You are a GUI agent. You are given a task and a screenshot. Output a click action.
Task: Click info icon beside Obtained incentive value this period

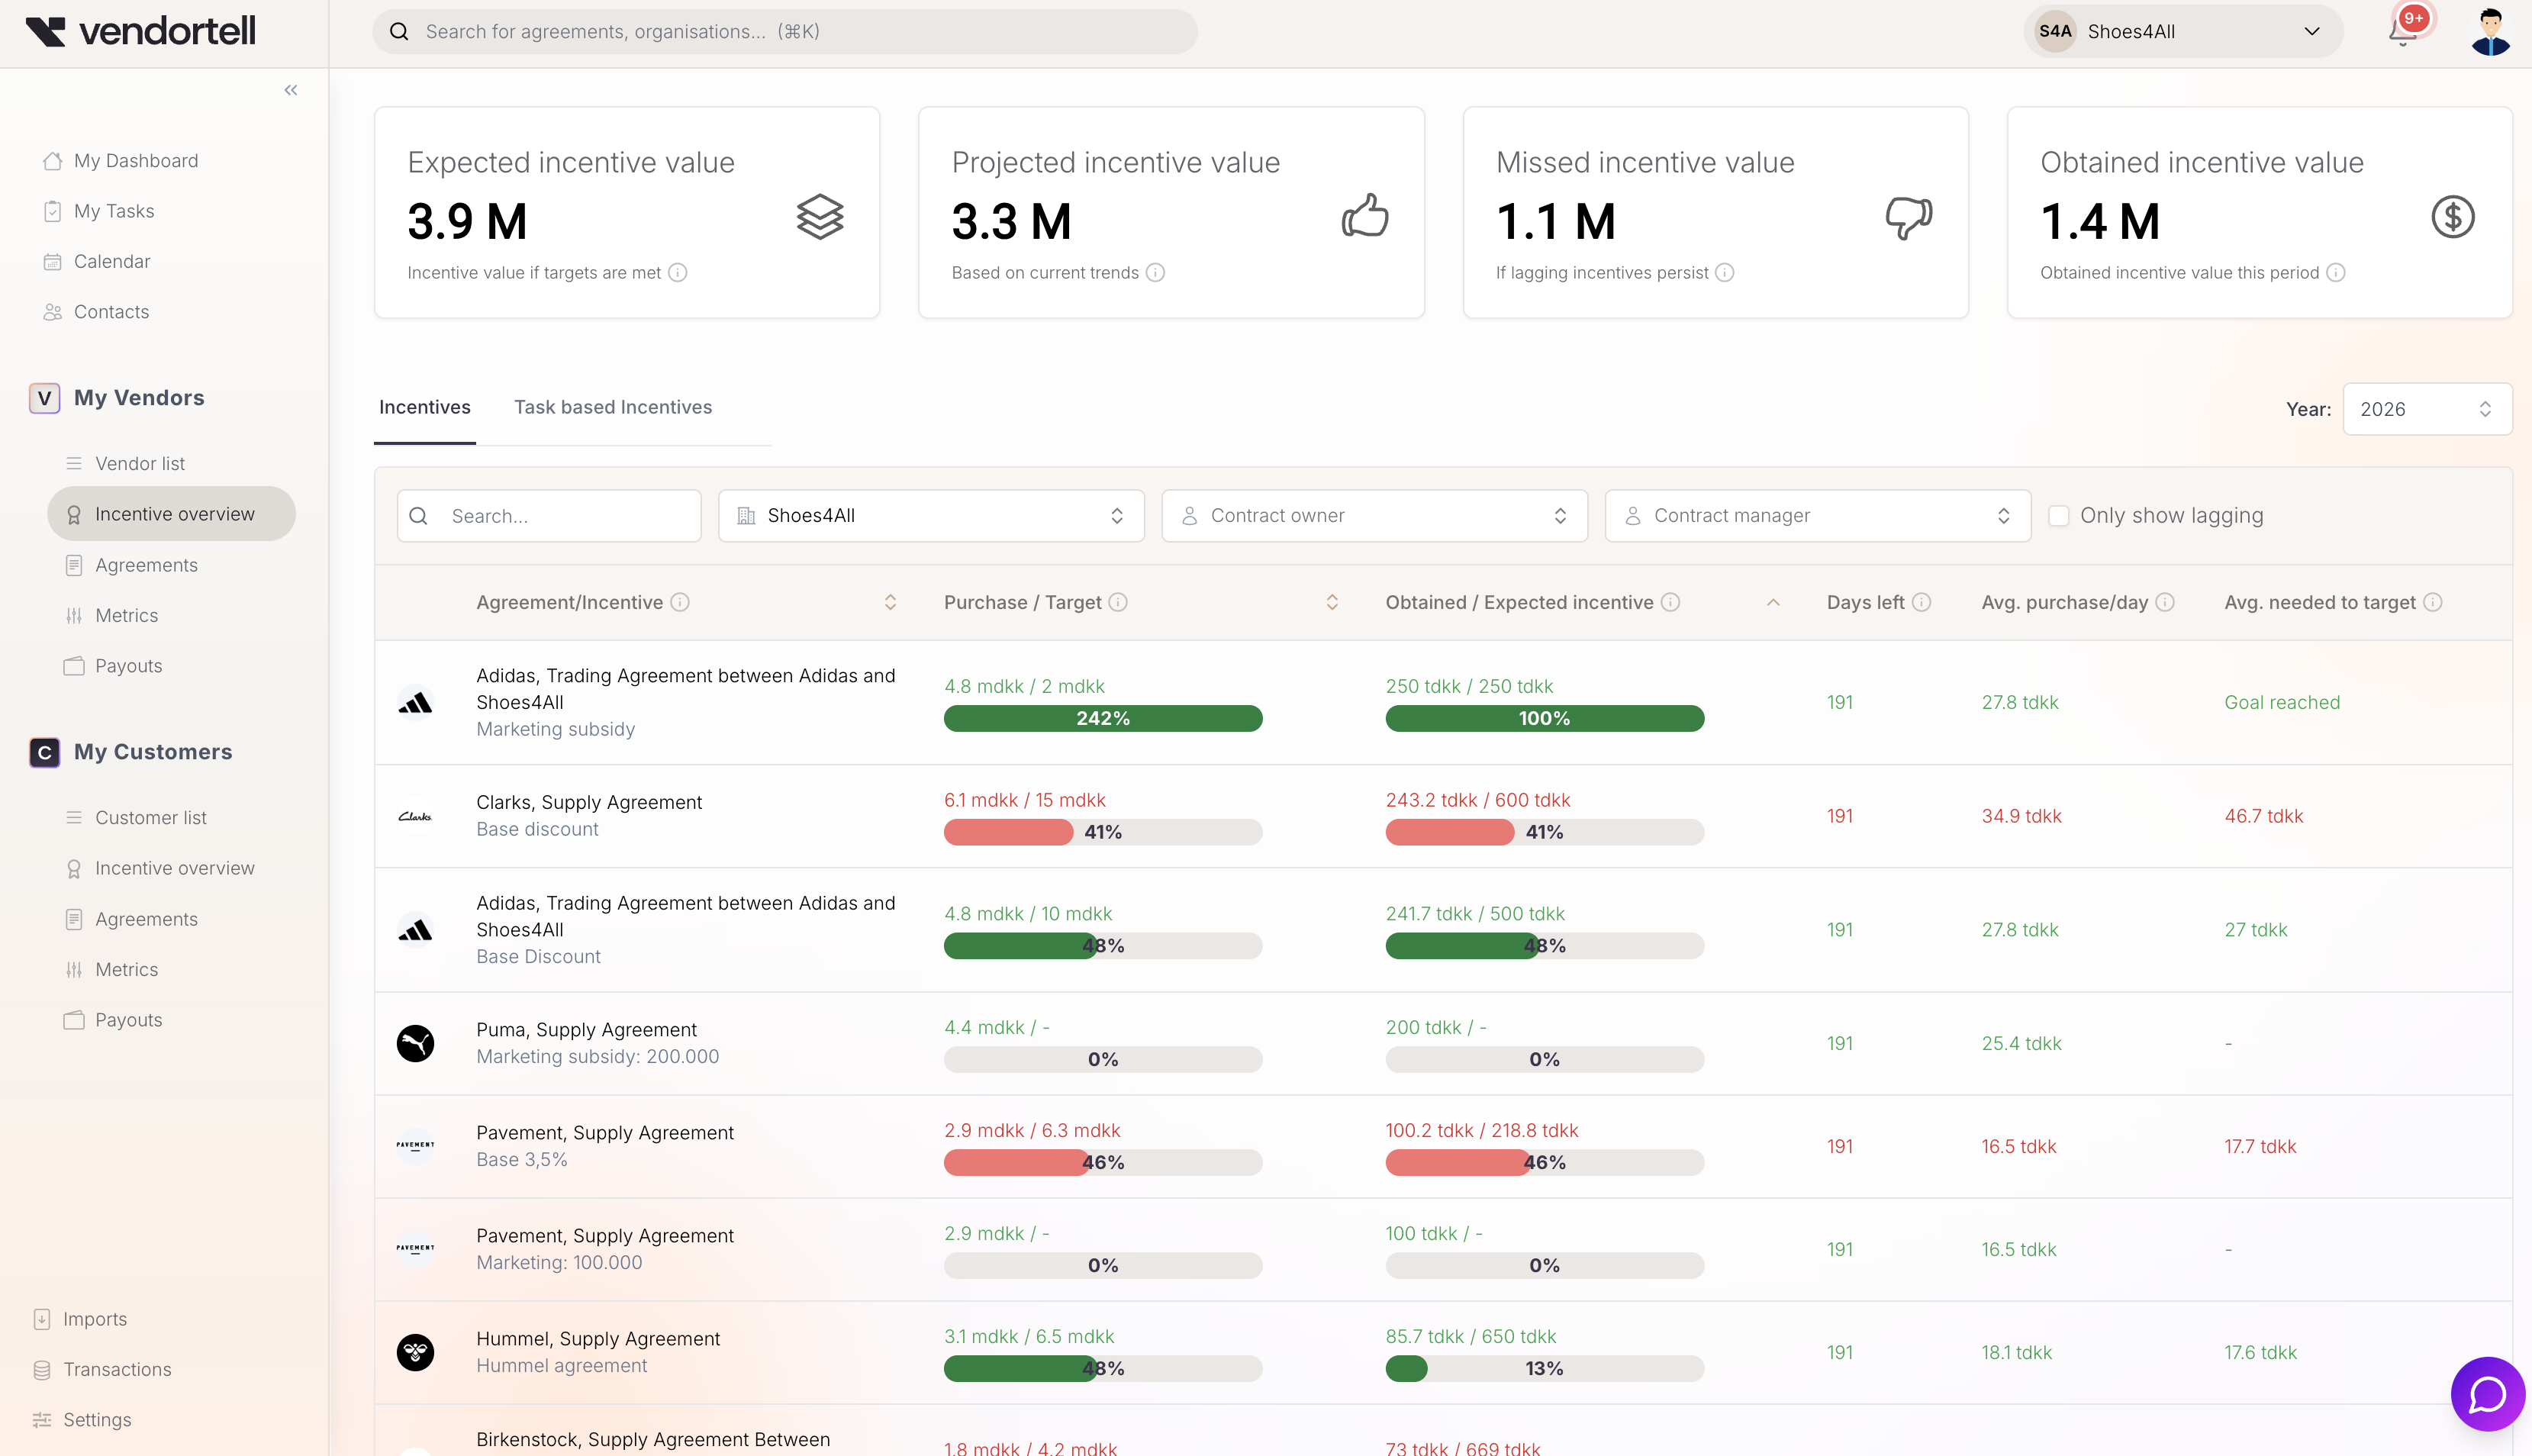click(2336, 273)
